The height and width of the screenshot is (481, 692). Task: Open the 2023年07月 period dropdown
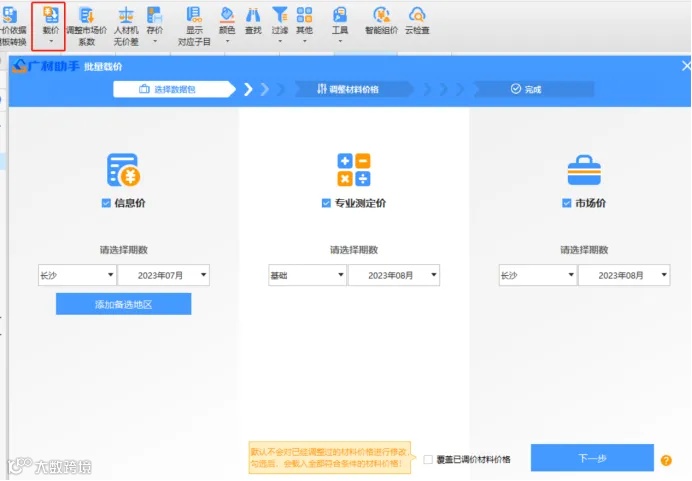point(164,275)
